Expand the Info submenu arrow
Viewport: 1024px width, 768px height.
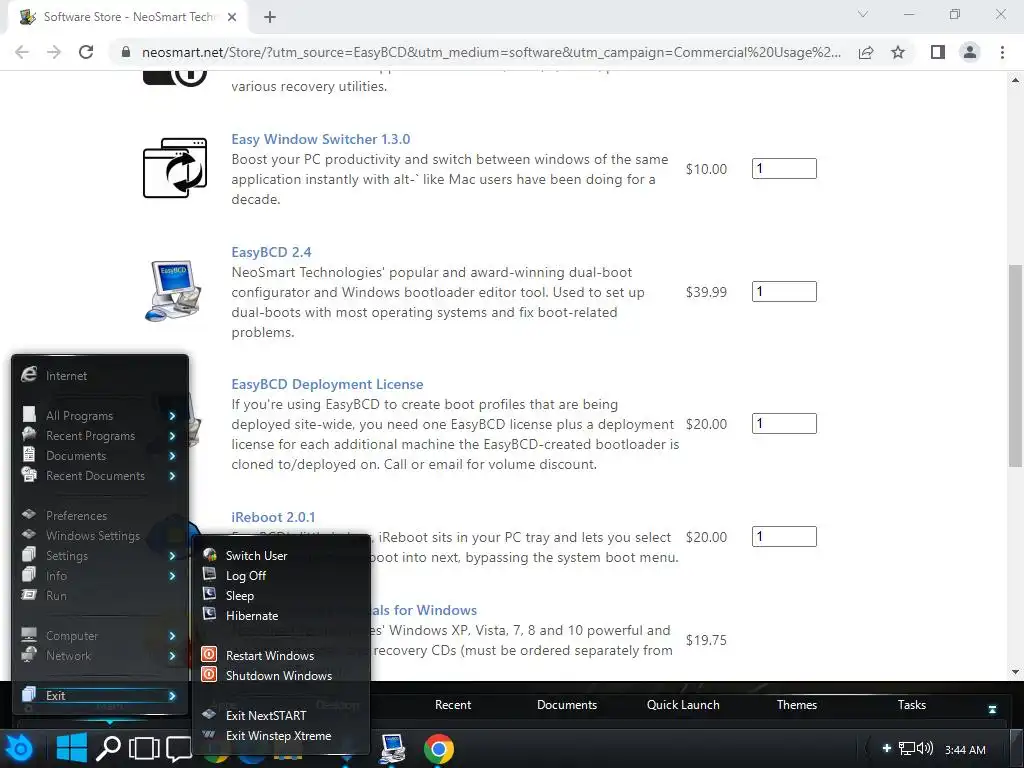click(172, 576)
